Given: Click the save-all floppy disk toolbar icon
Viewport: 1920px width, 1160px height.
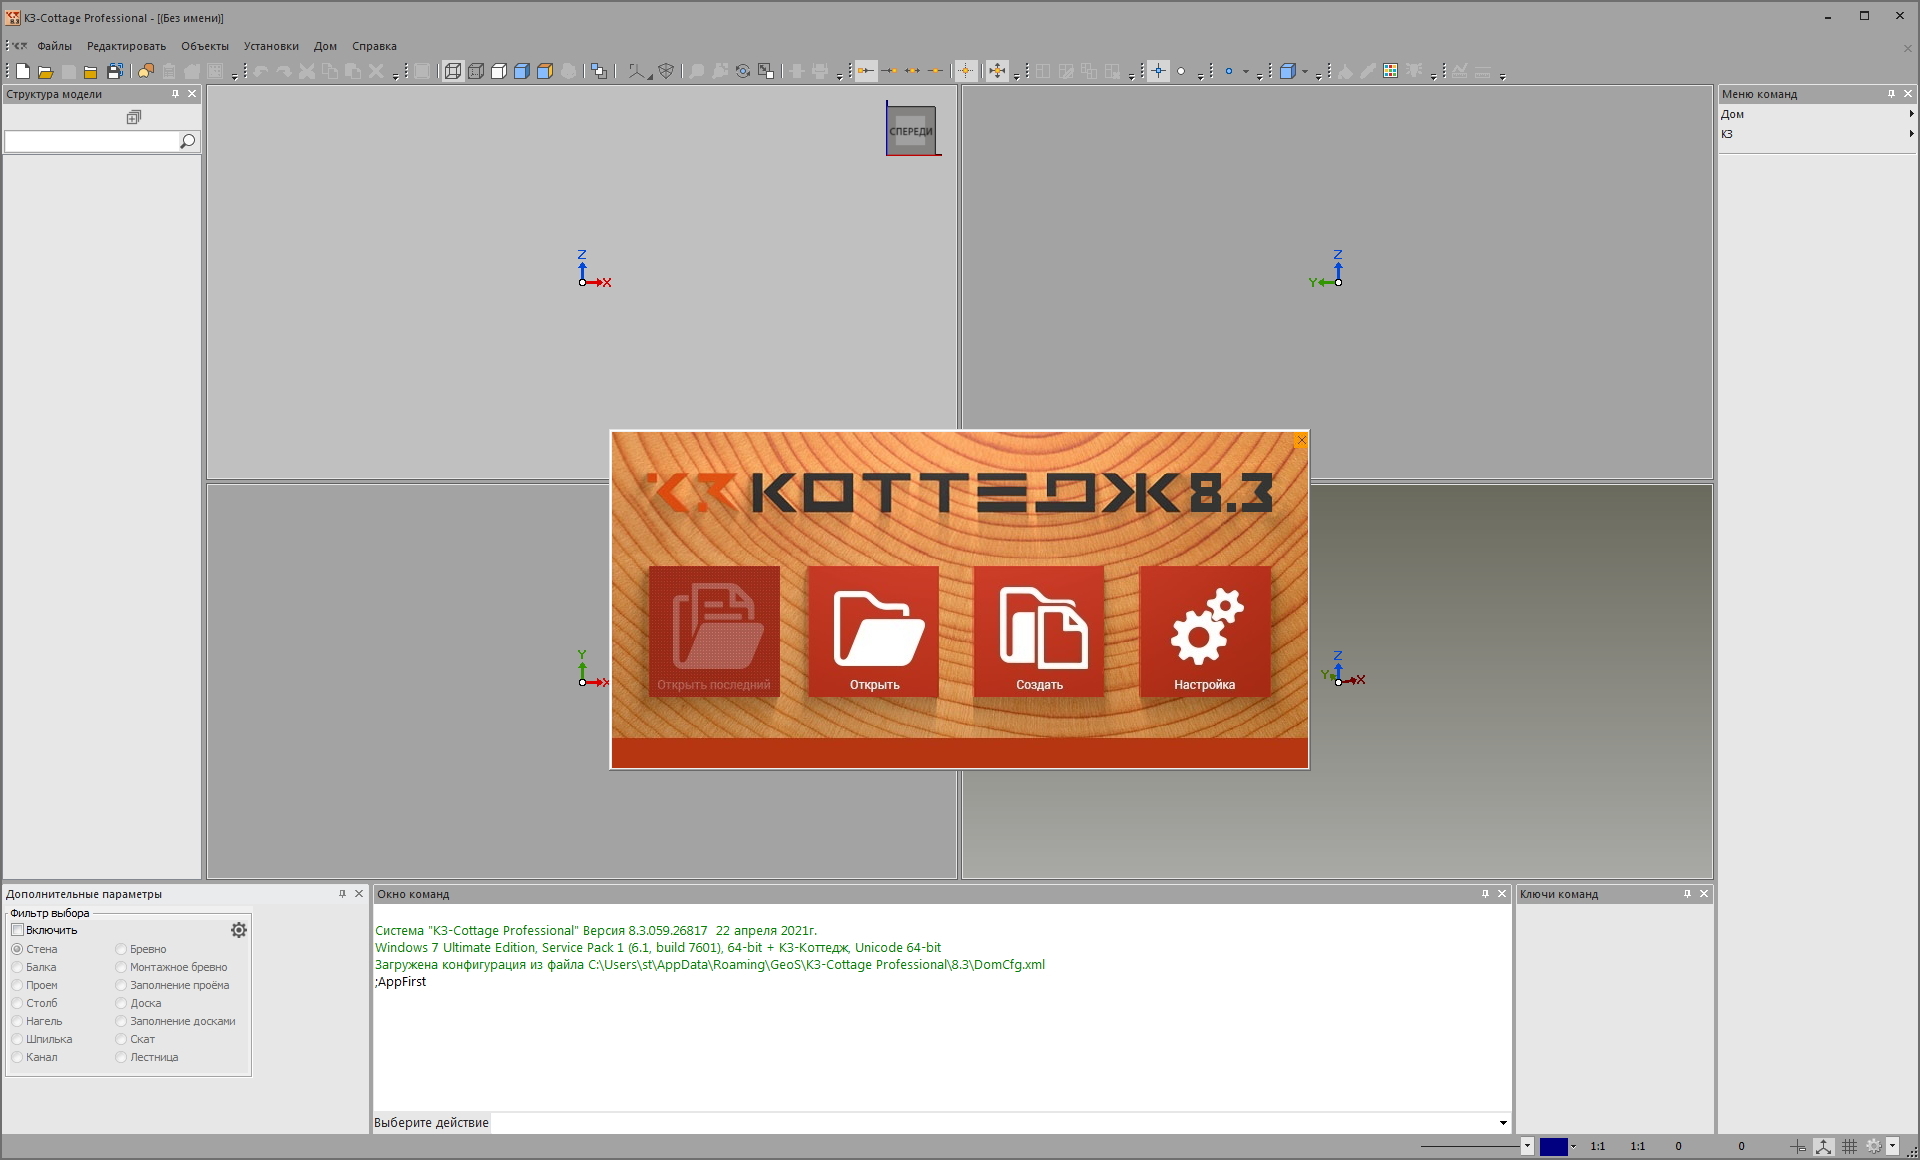Looking at the screenshot, I should coord(115,71).
